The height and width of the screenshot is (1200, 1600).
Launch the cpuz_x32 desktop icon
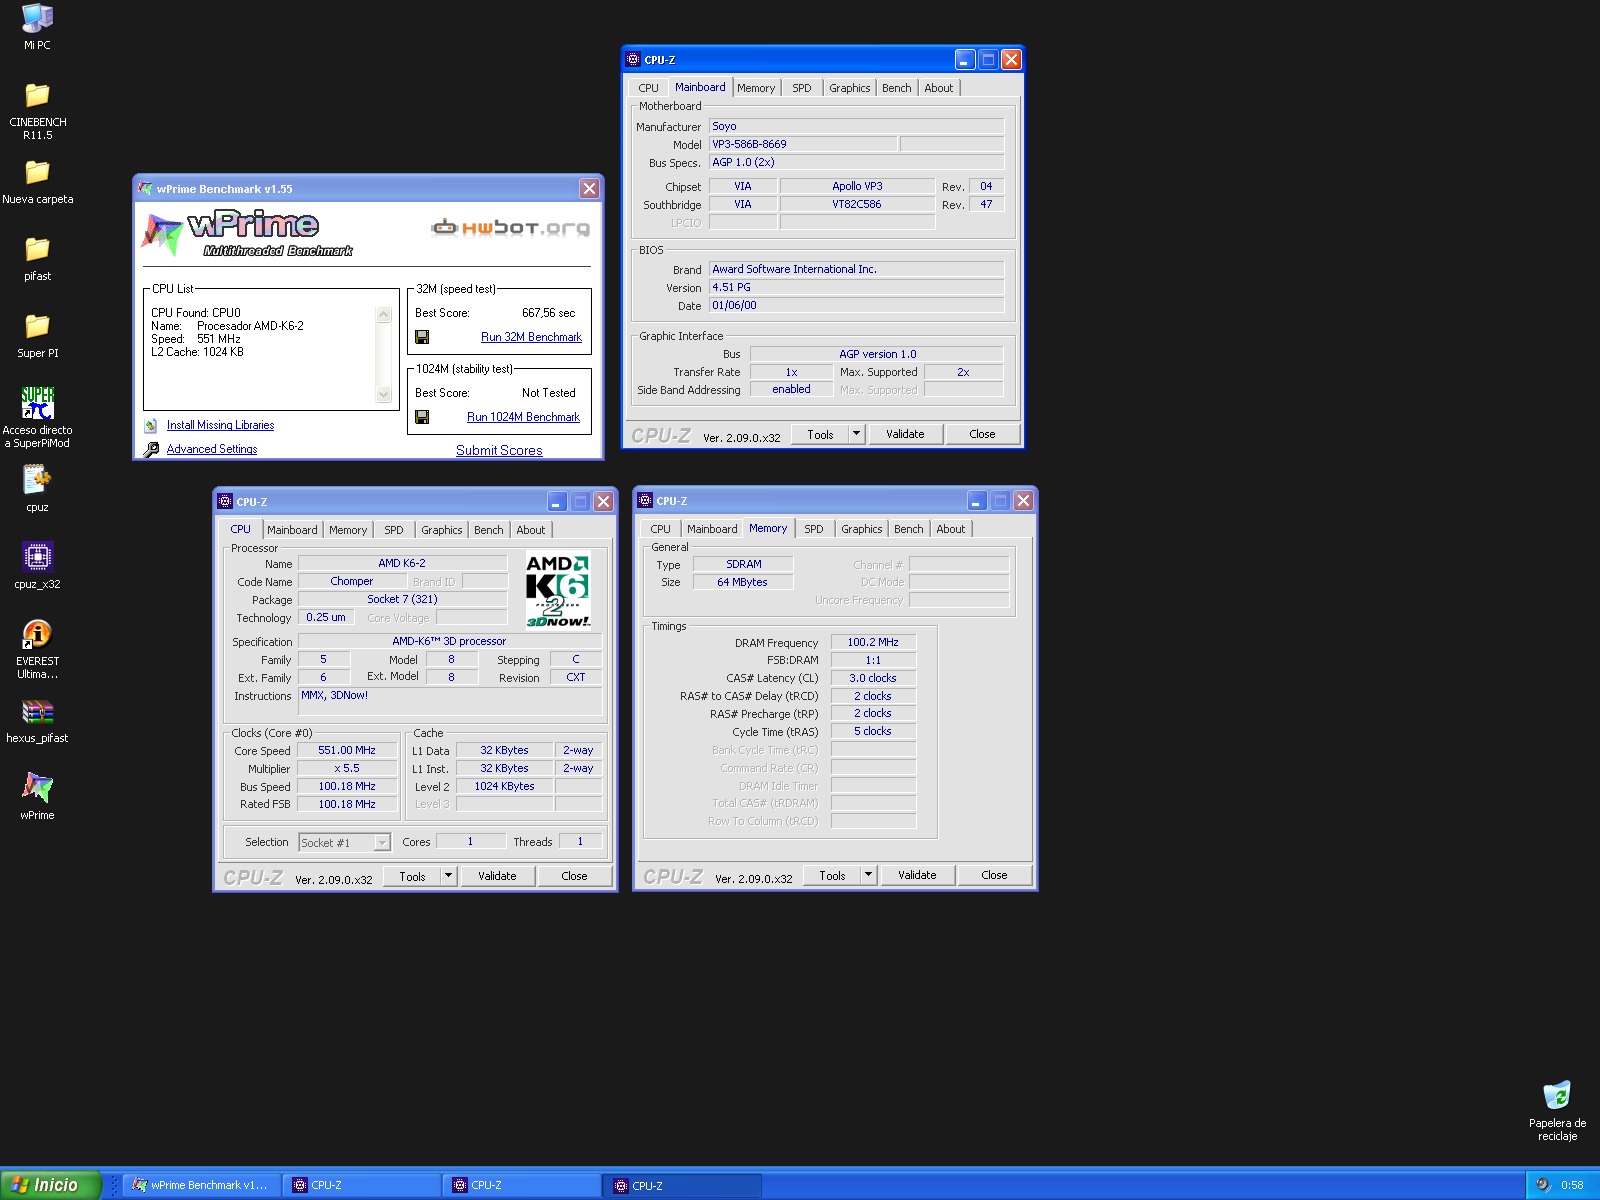[37, 557]
